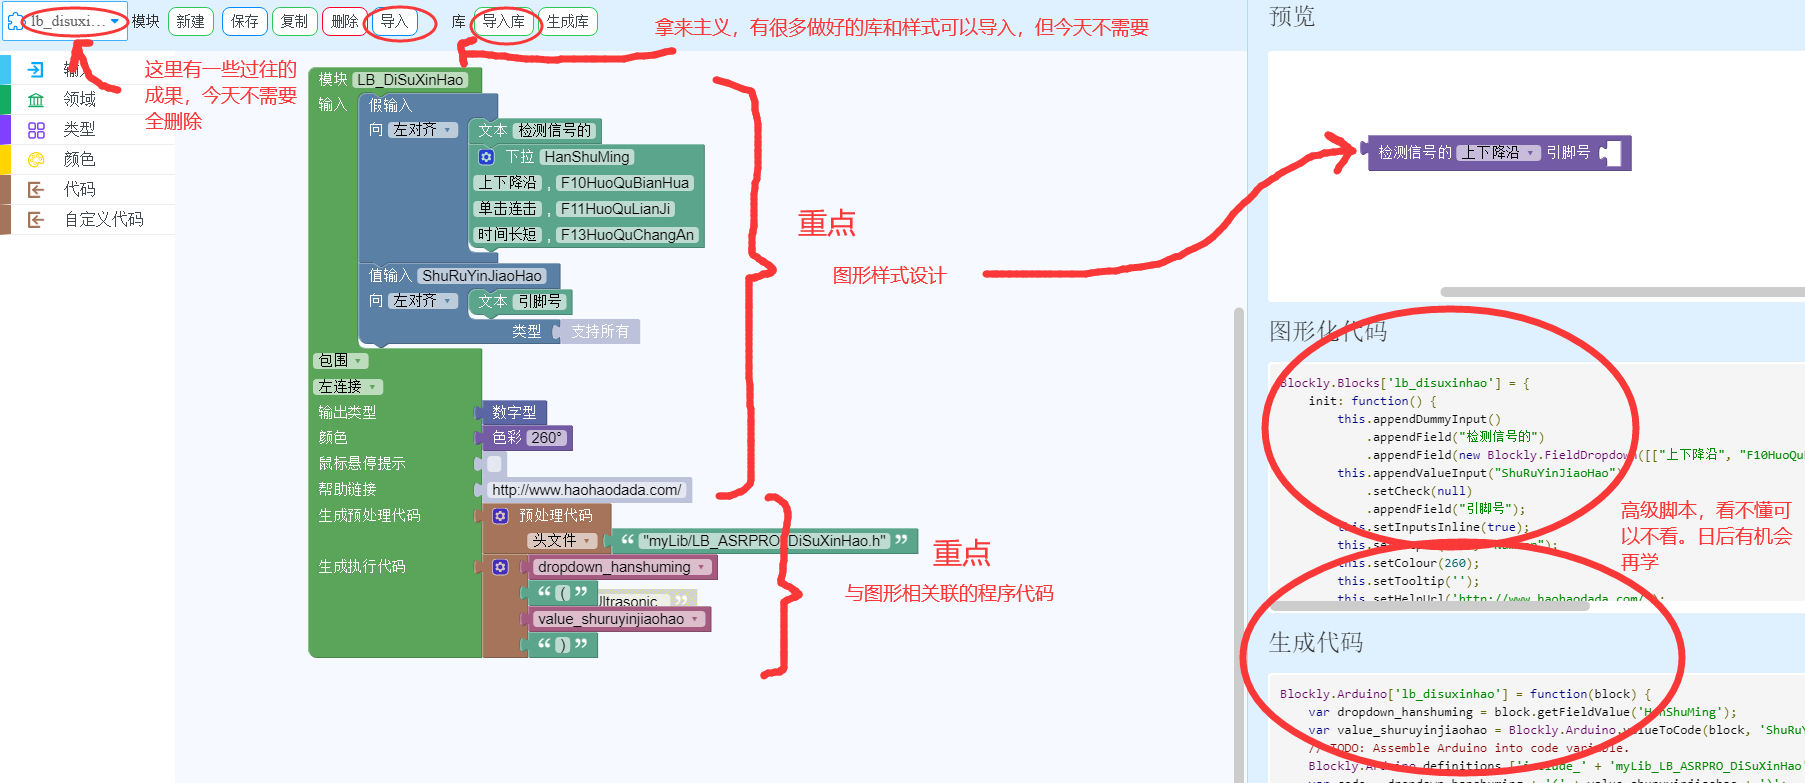
Task: Expand the 包围 dropdown on the block
Action: pyautogui.click(x=341, y=360)
